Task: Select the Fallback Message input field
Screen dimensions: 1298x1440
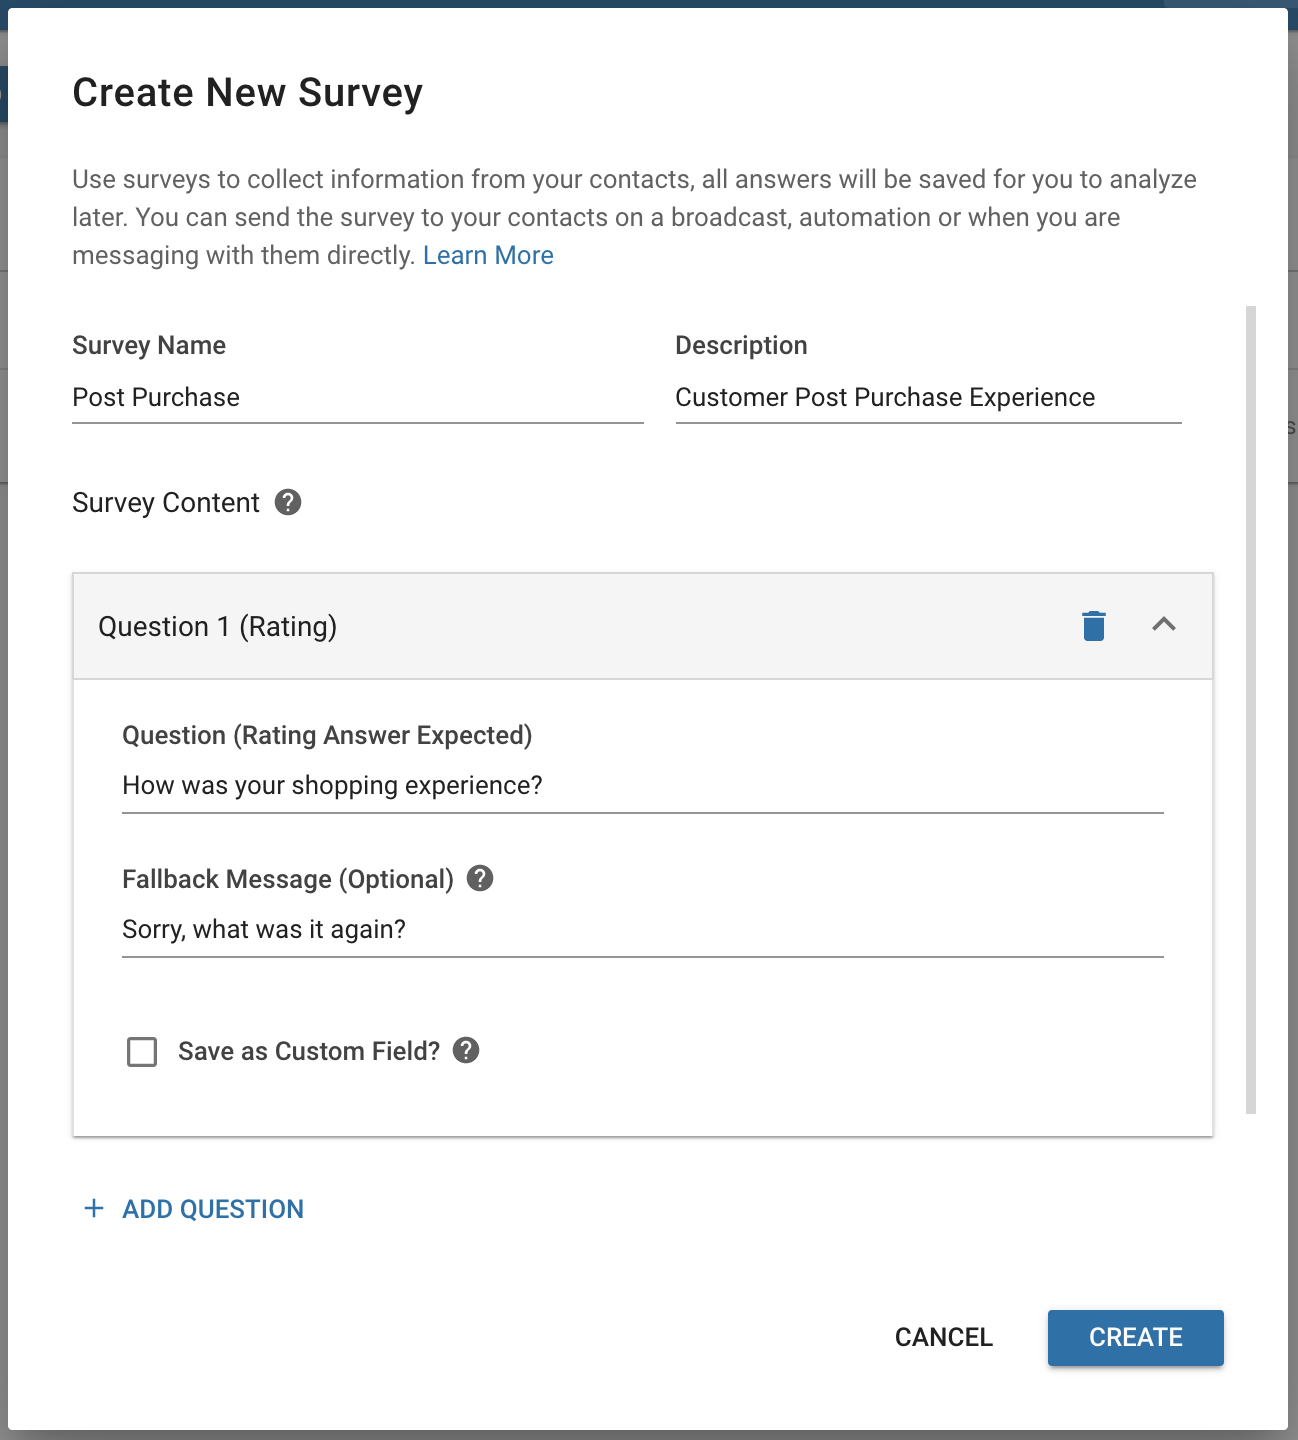Action: 643,930
